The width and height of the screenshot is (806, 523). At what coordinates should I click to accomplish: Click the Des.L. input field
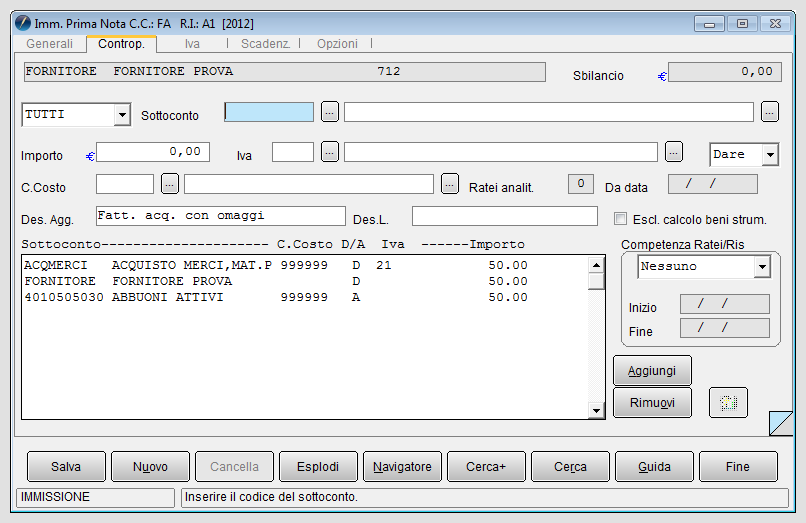point(505,215)
